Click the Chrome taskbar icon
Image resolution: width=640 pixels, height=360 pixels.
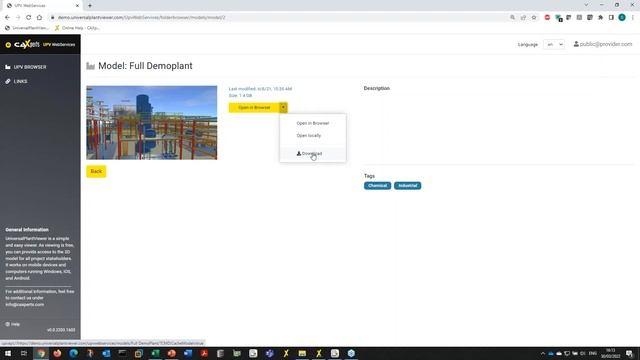41,353
